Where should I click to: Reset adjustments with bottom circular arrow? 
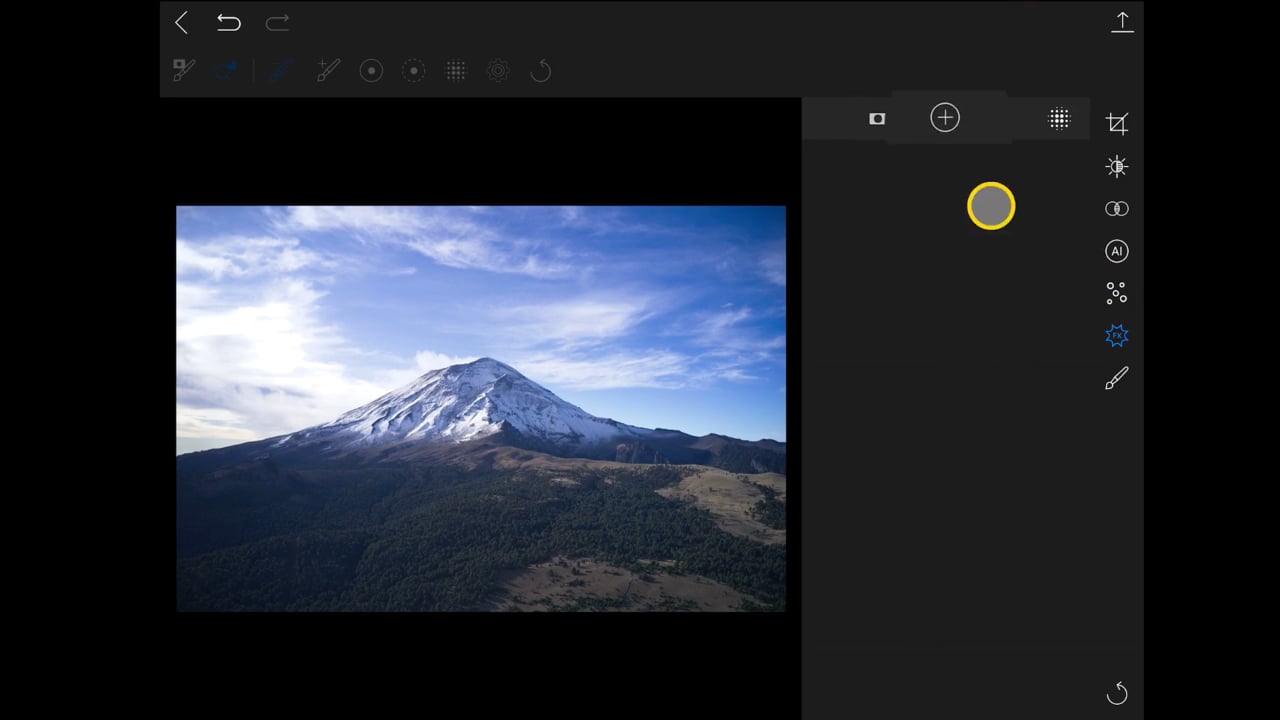1117,693
